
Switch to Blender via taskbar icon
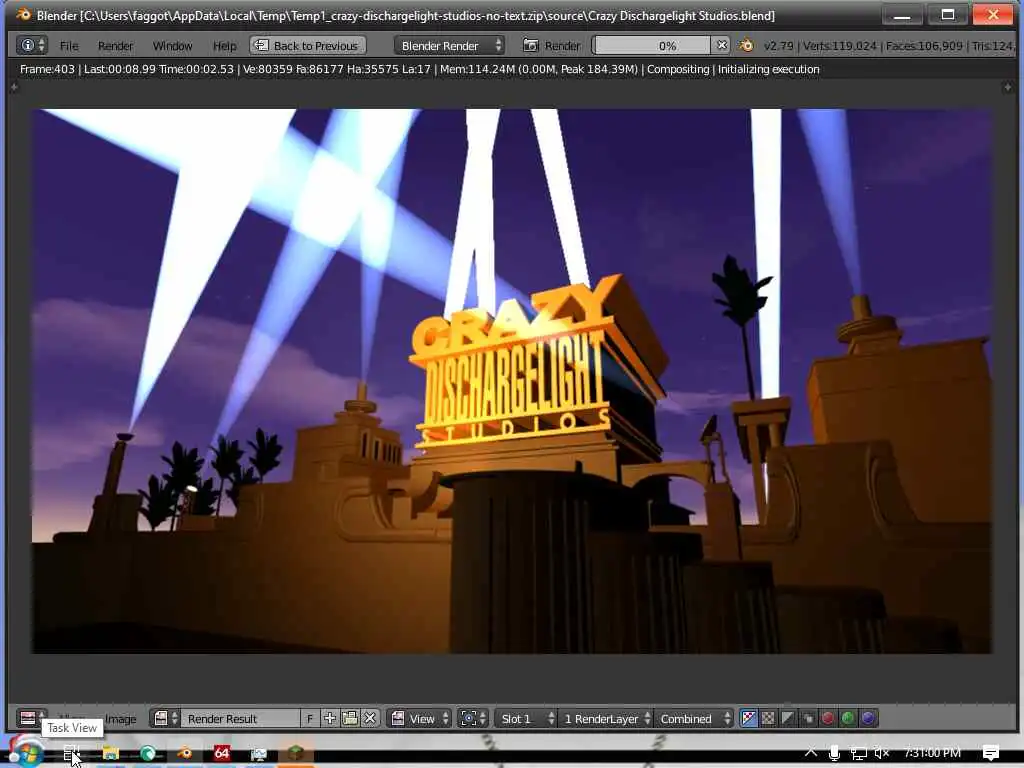coord(185,754)
